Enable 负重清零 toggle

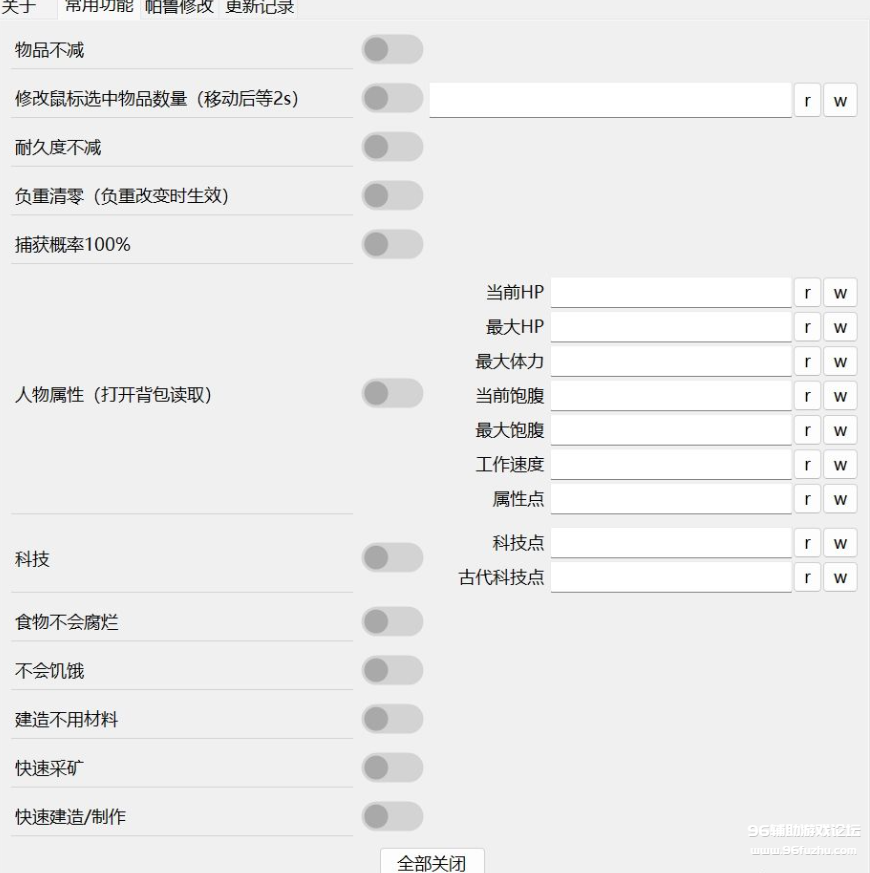392,196
